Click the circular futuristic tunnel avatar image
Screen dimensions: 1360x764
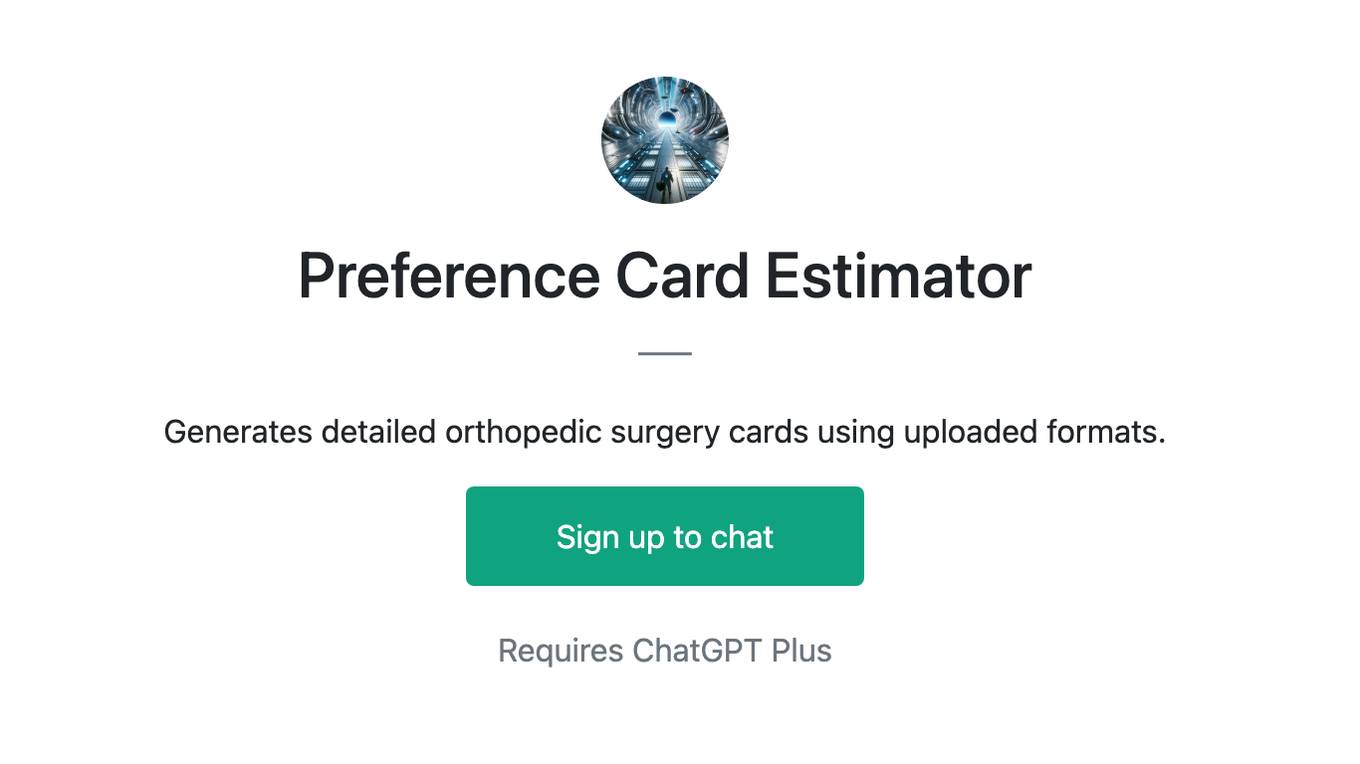point(665,140)
